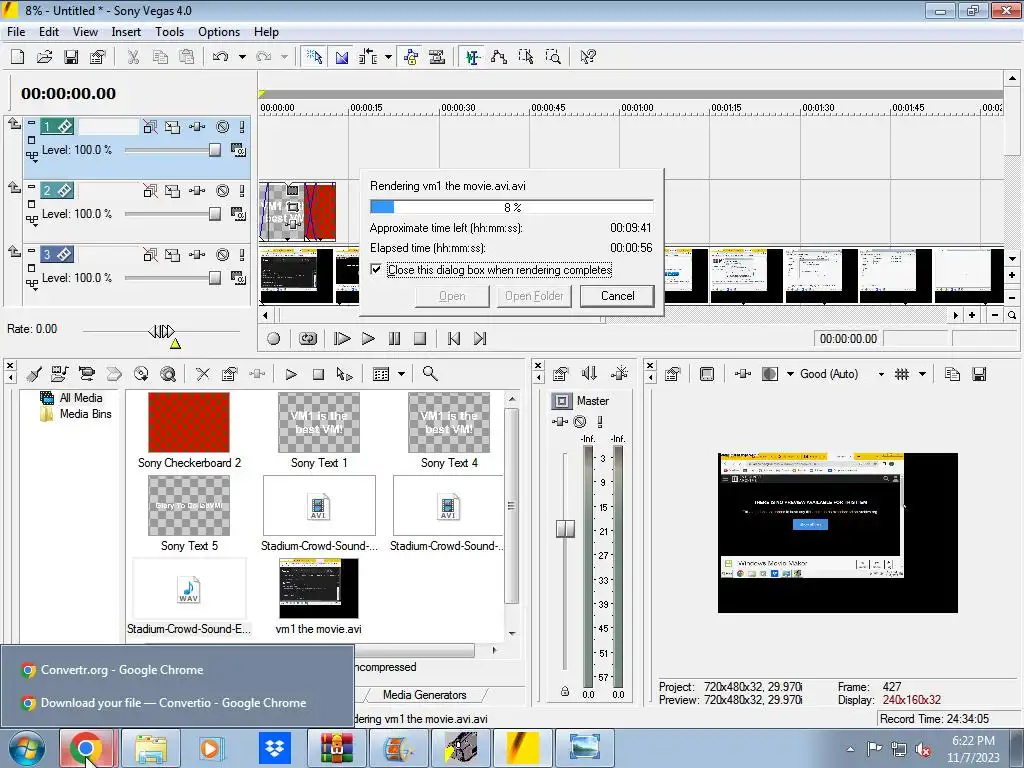Click Remove Selected Media X icon

[203, 374]
